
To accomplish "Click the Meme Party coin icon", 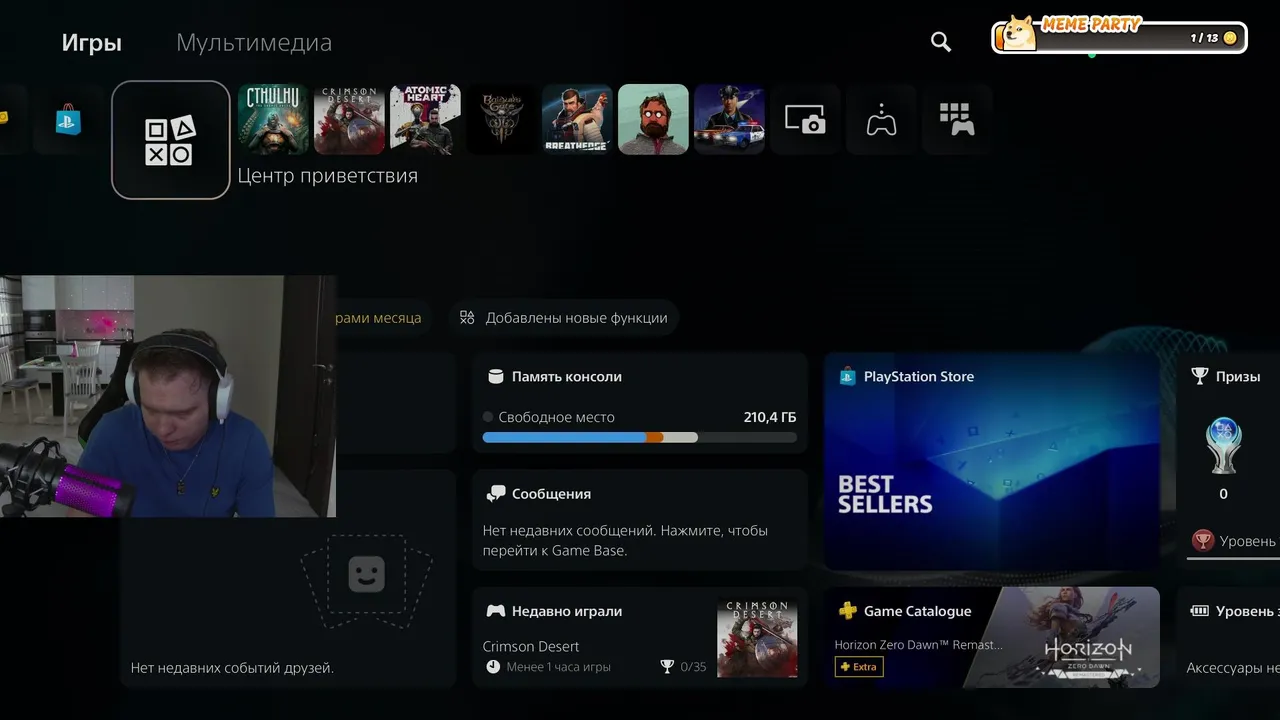I will point(1230,38).
